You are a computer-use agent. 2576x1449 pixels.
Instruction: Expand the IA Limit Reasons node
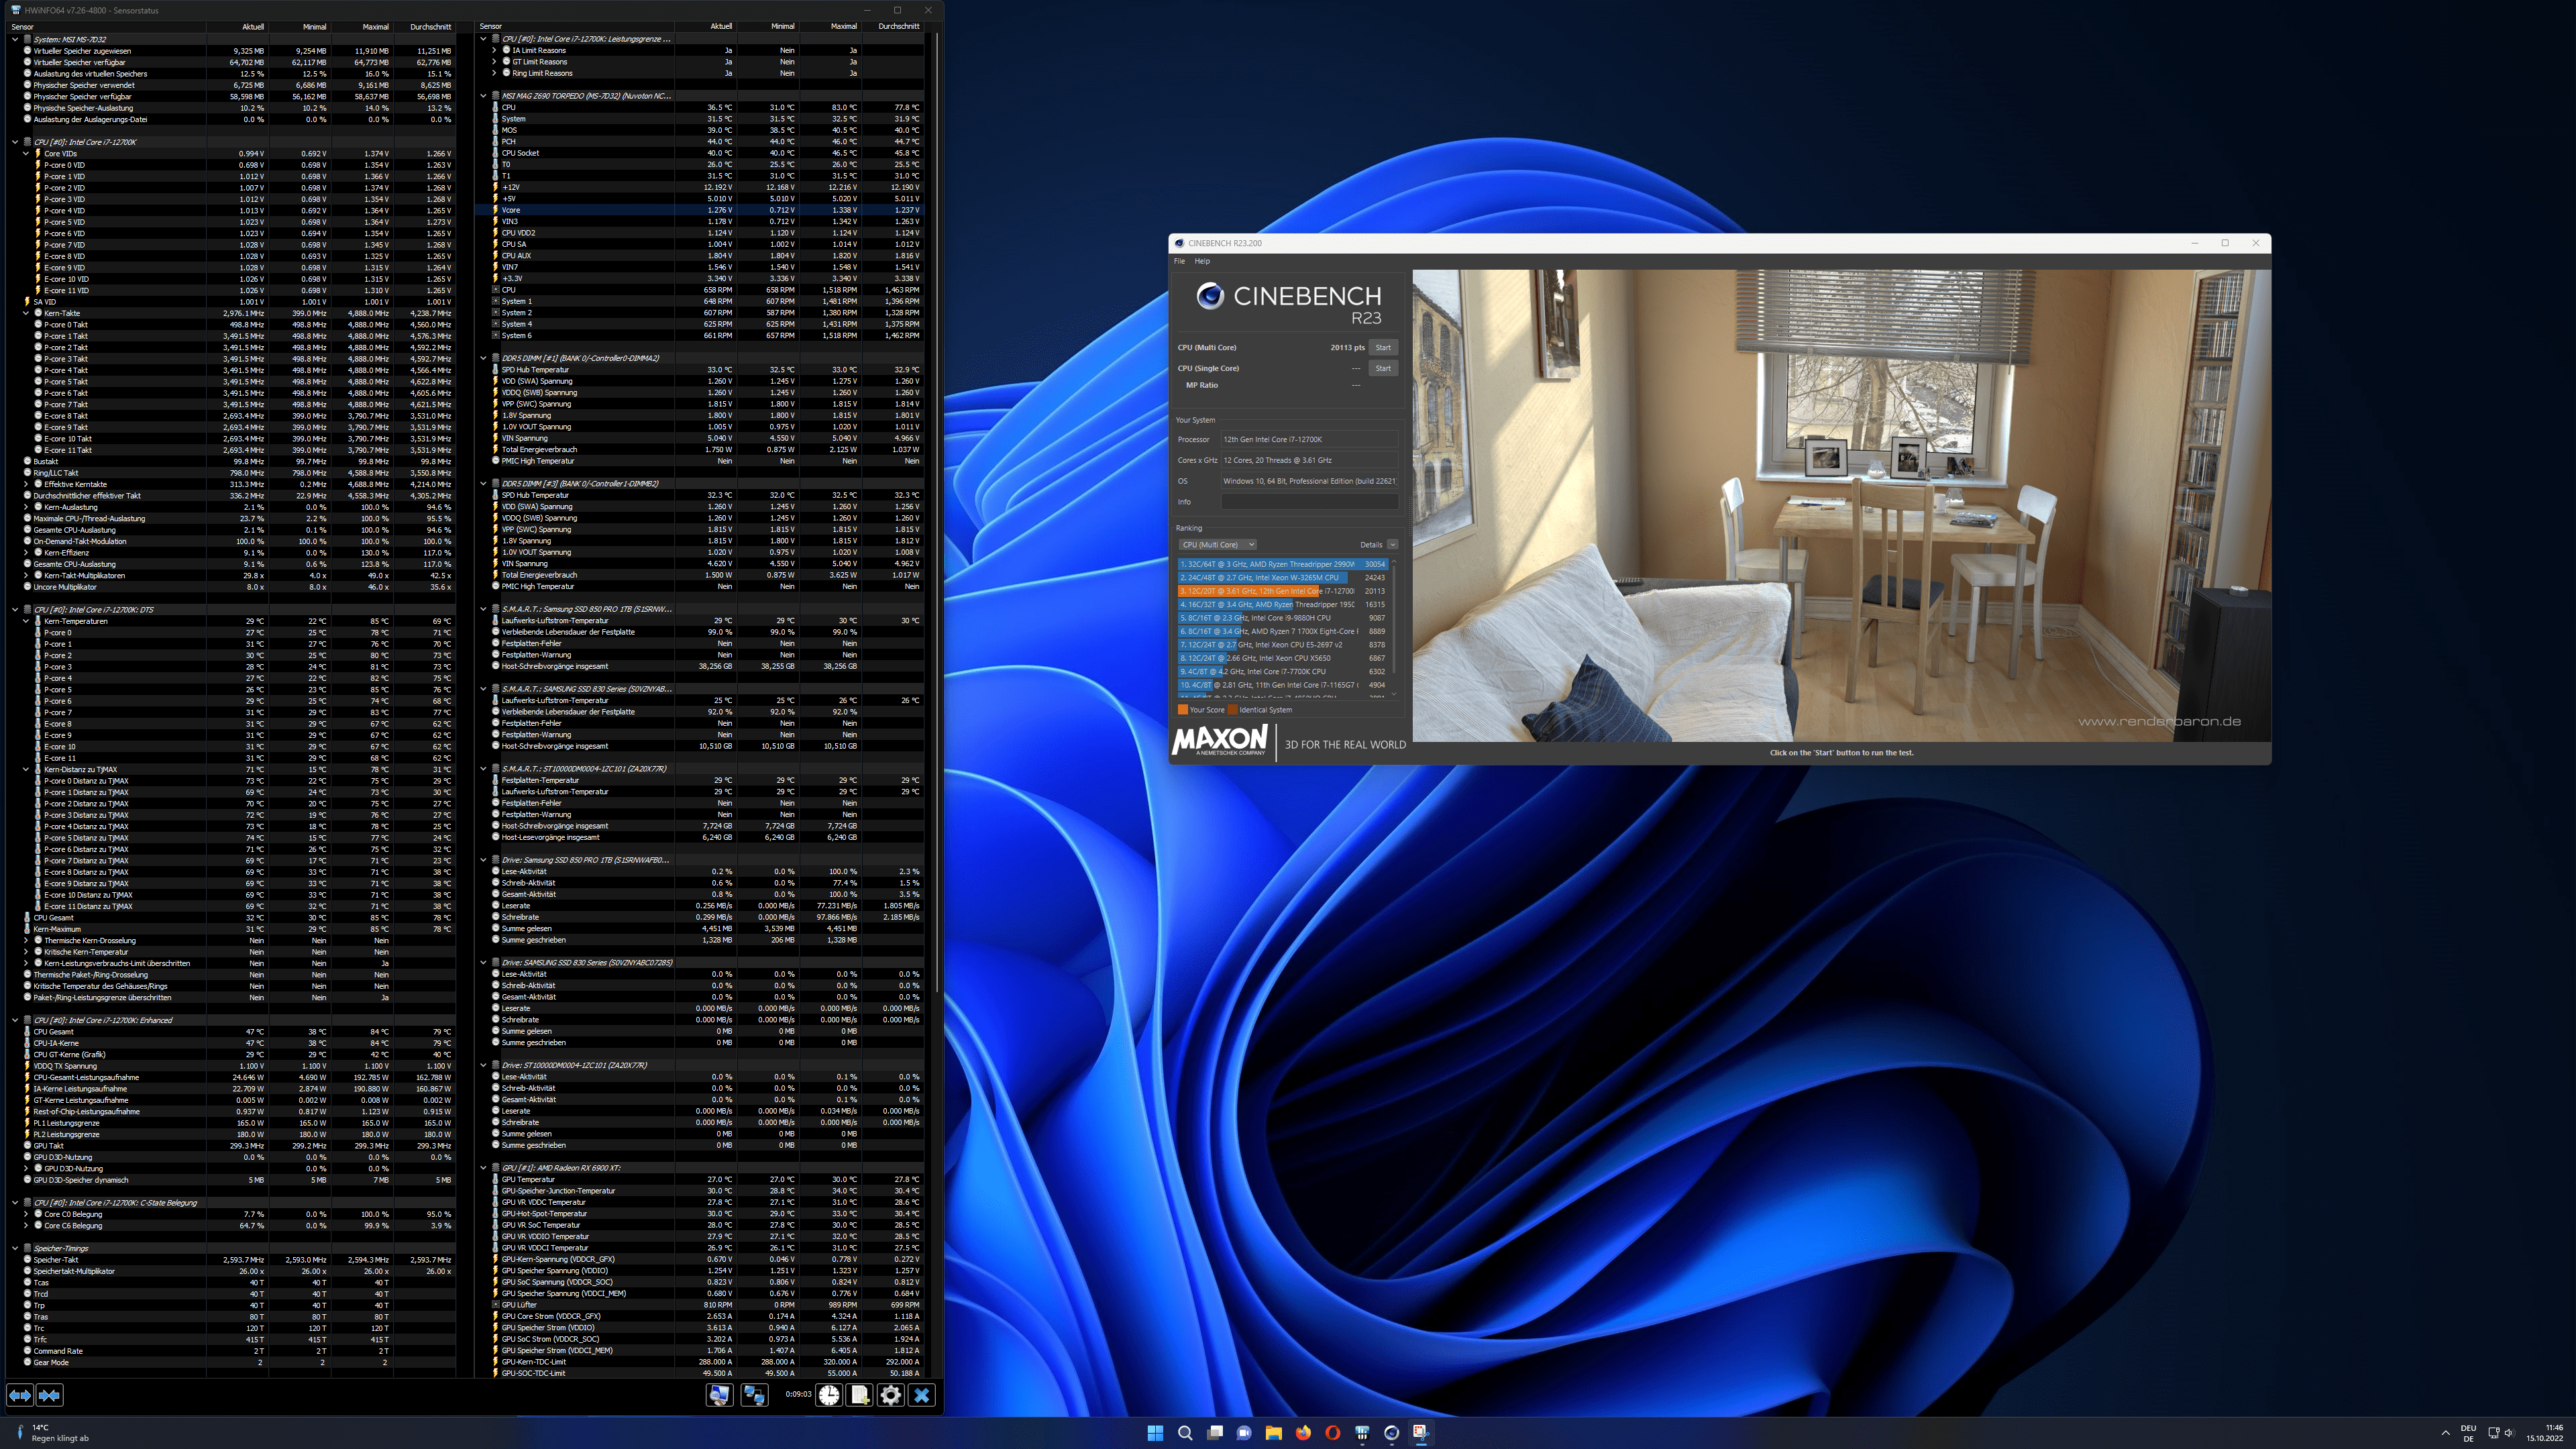[x=494, y=50]
